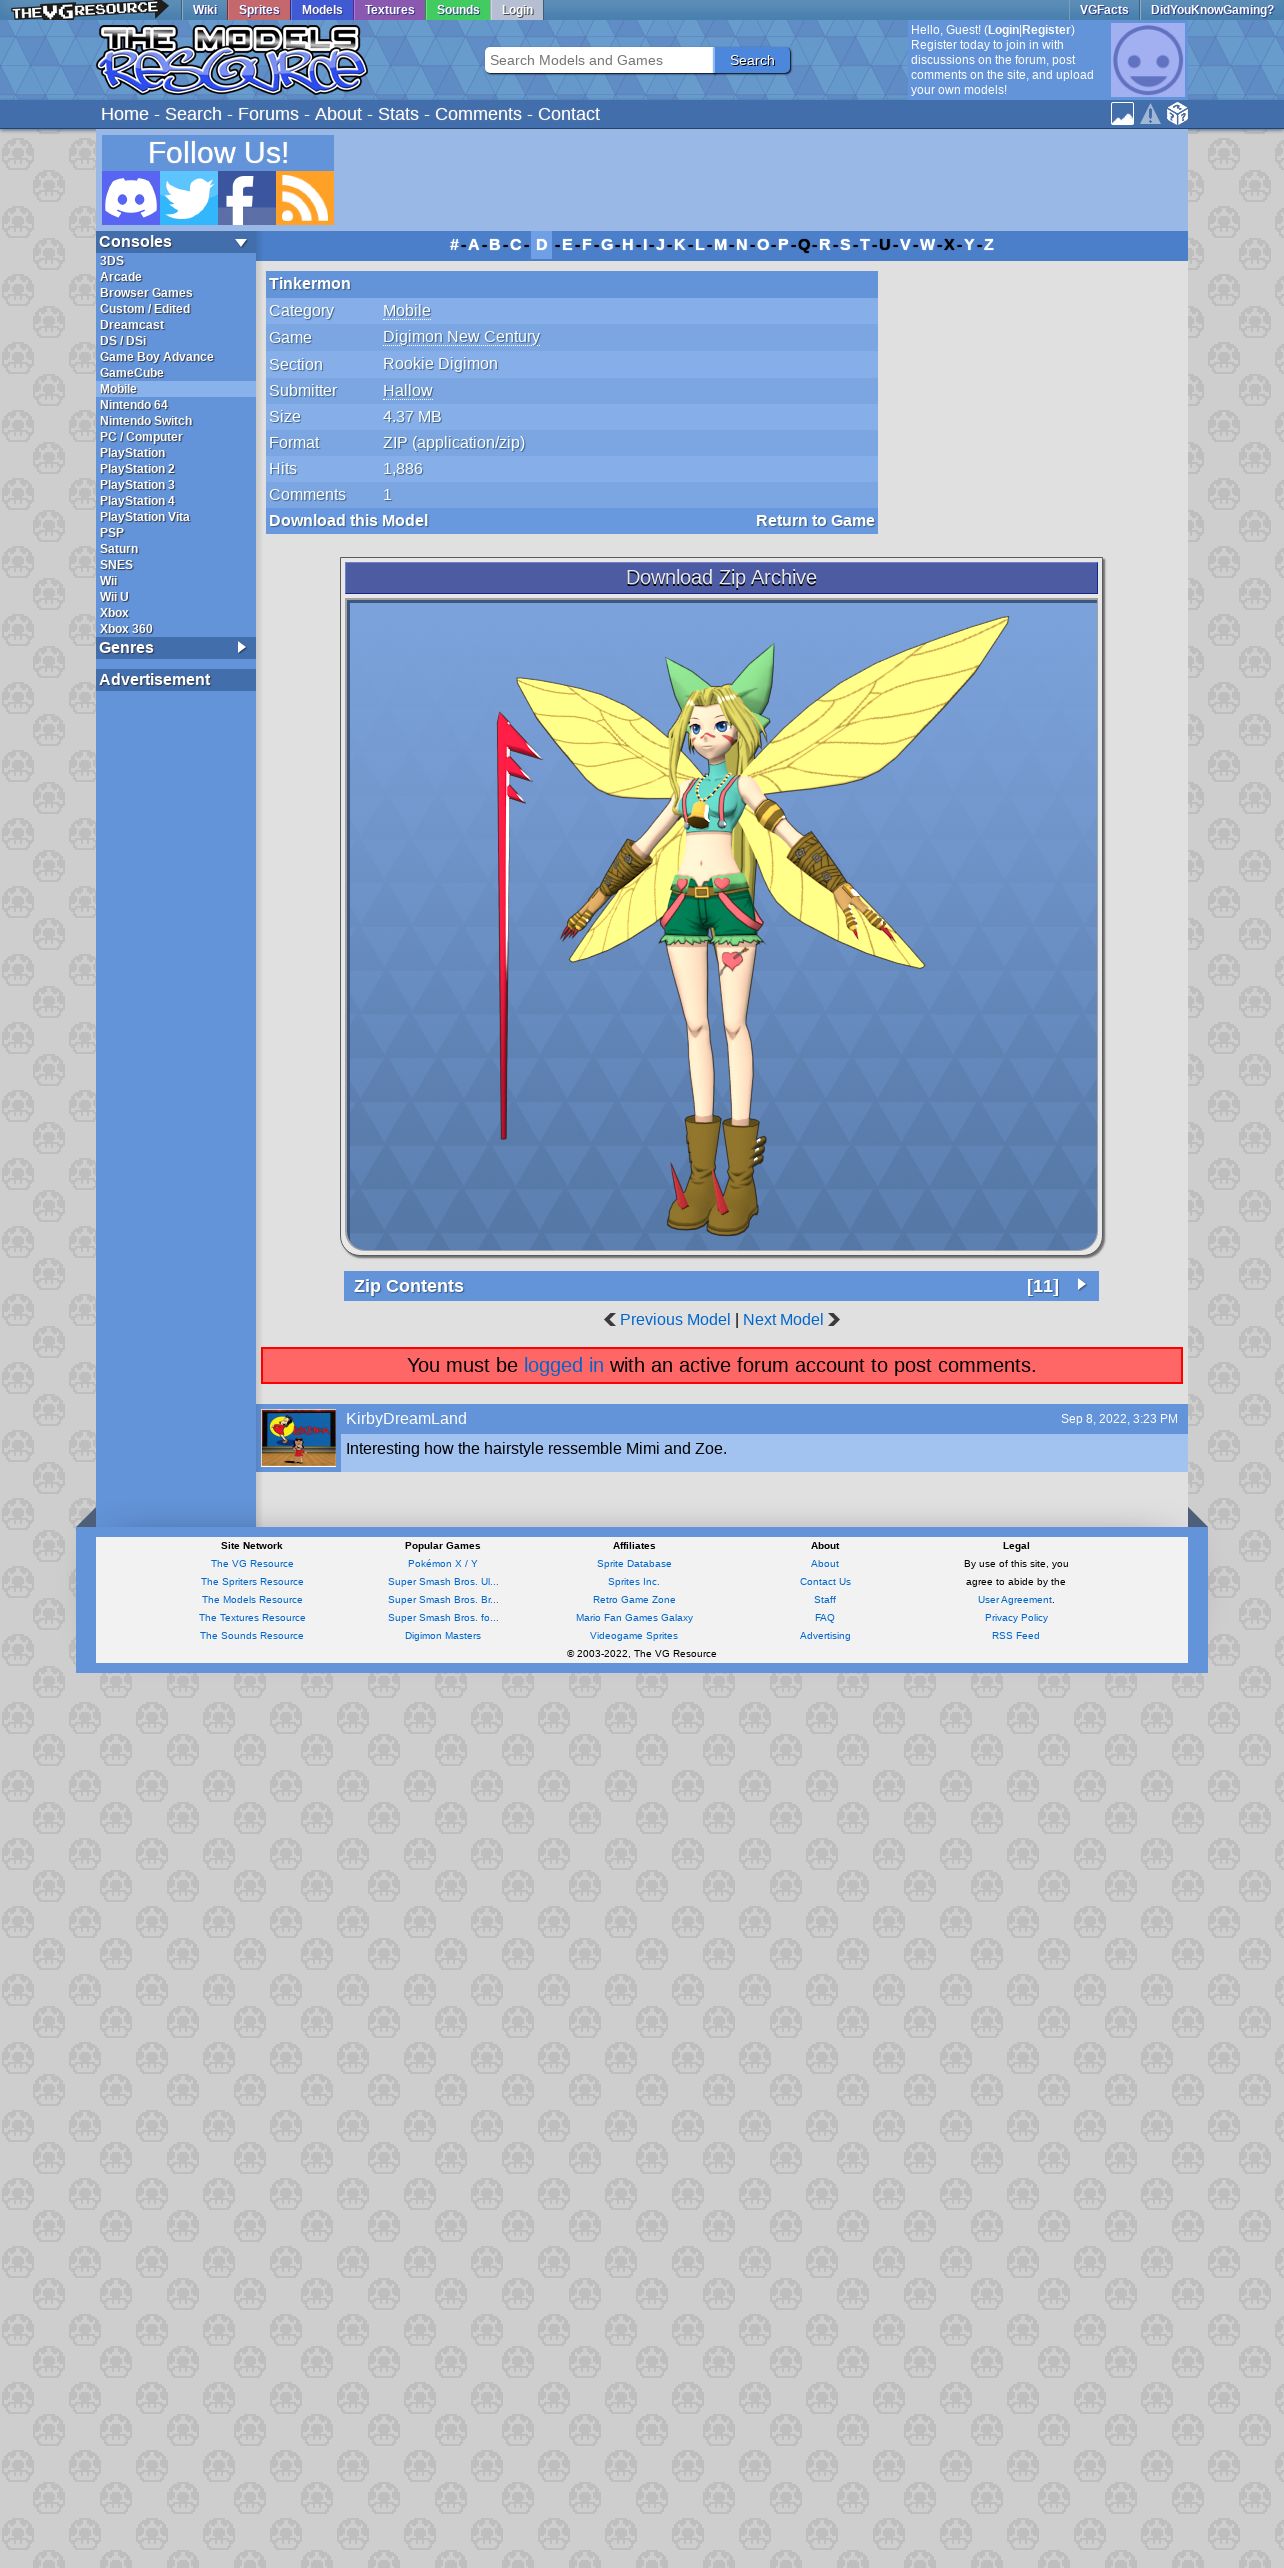Open VGFacts in the top bar
The height and width of the screenshot is (2568, 1284).
click(x=1104, y=10)
